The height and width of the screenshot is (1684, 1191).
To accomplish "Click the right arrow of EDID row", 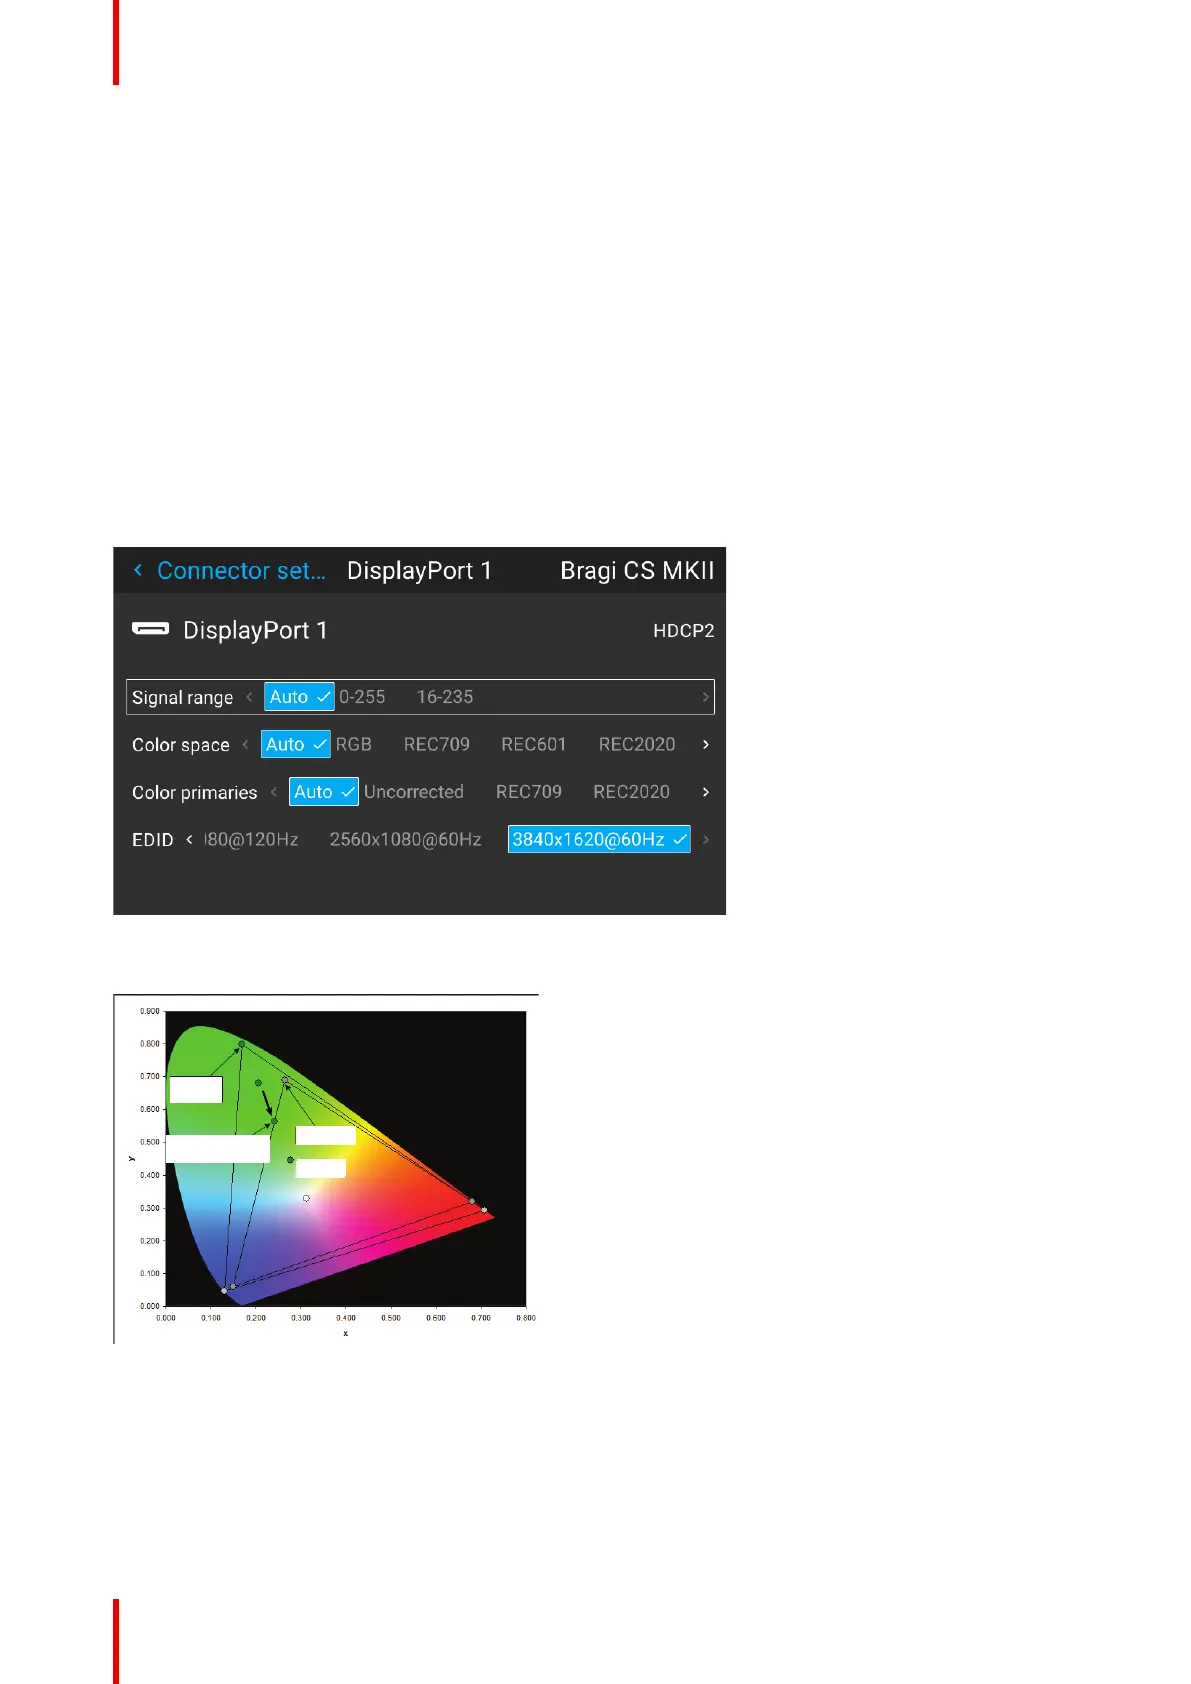I will click(705, 839).
